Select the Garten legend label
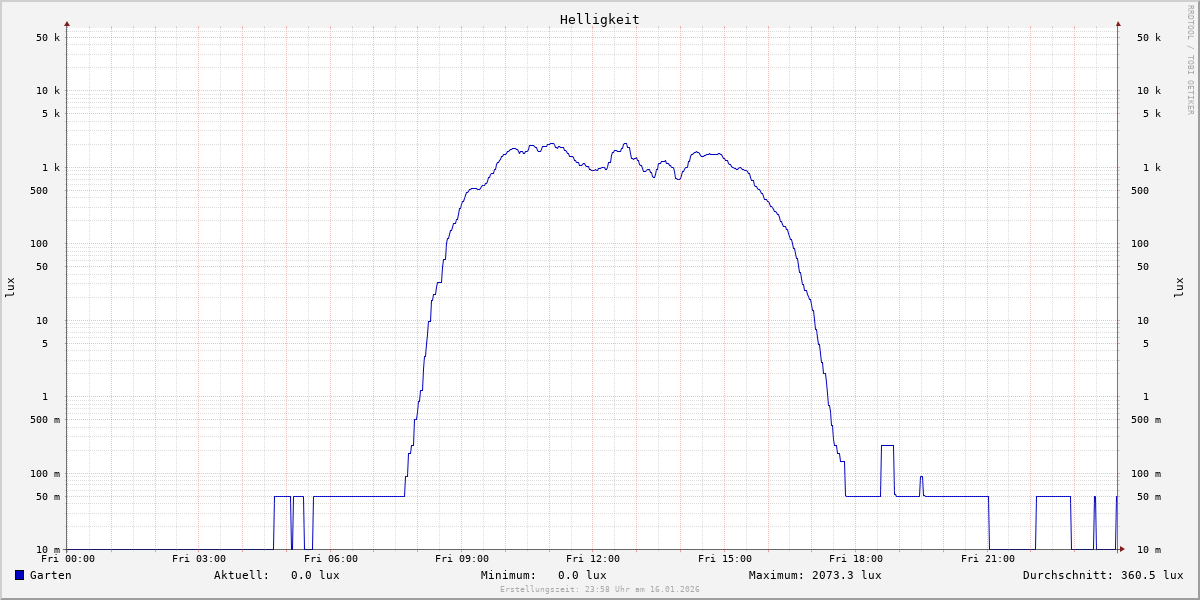The height and width of the screenshot is (600, 1200). point(50,575)
